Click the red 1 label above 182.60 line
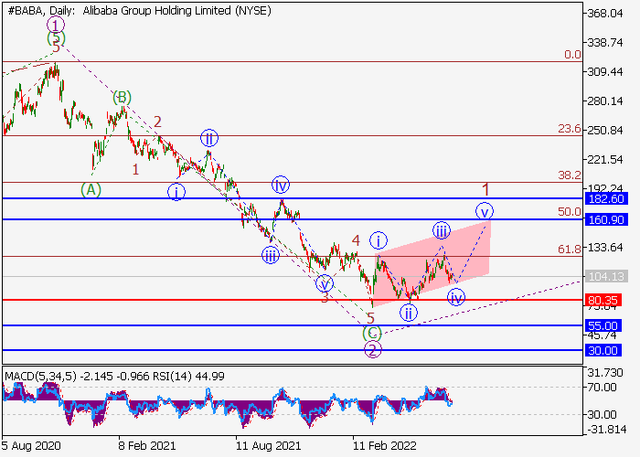640x457 pixels. 485,190
